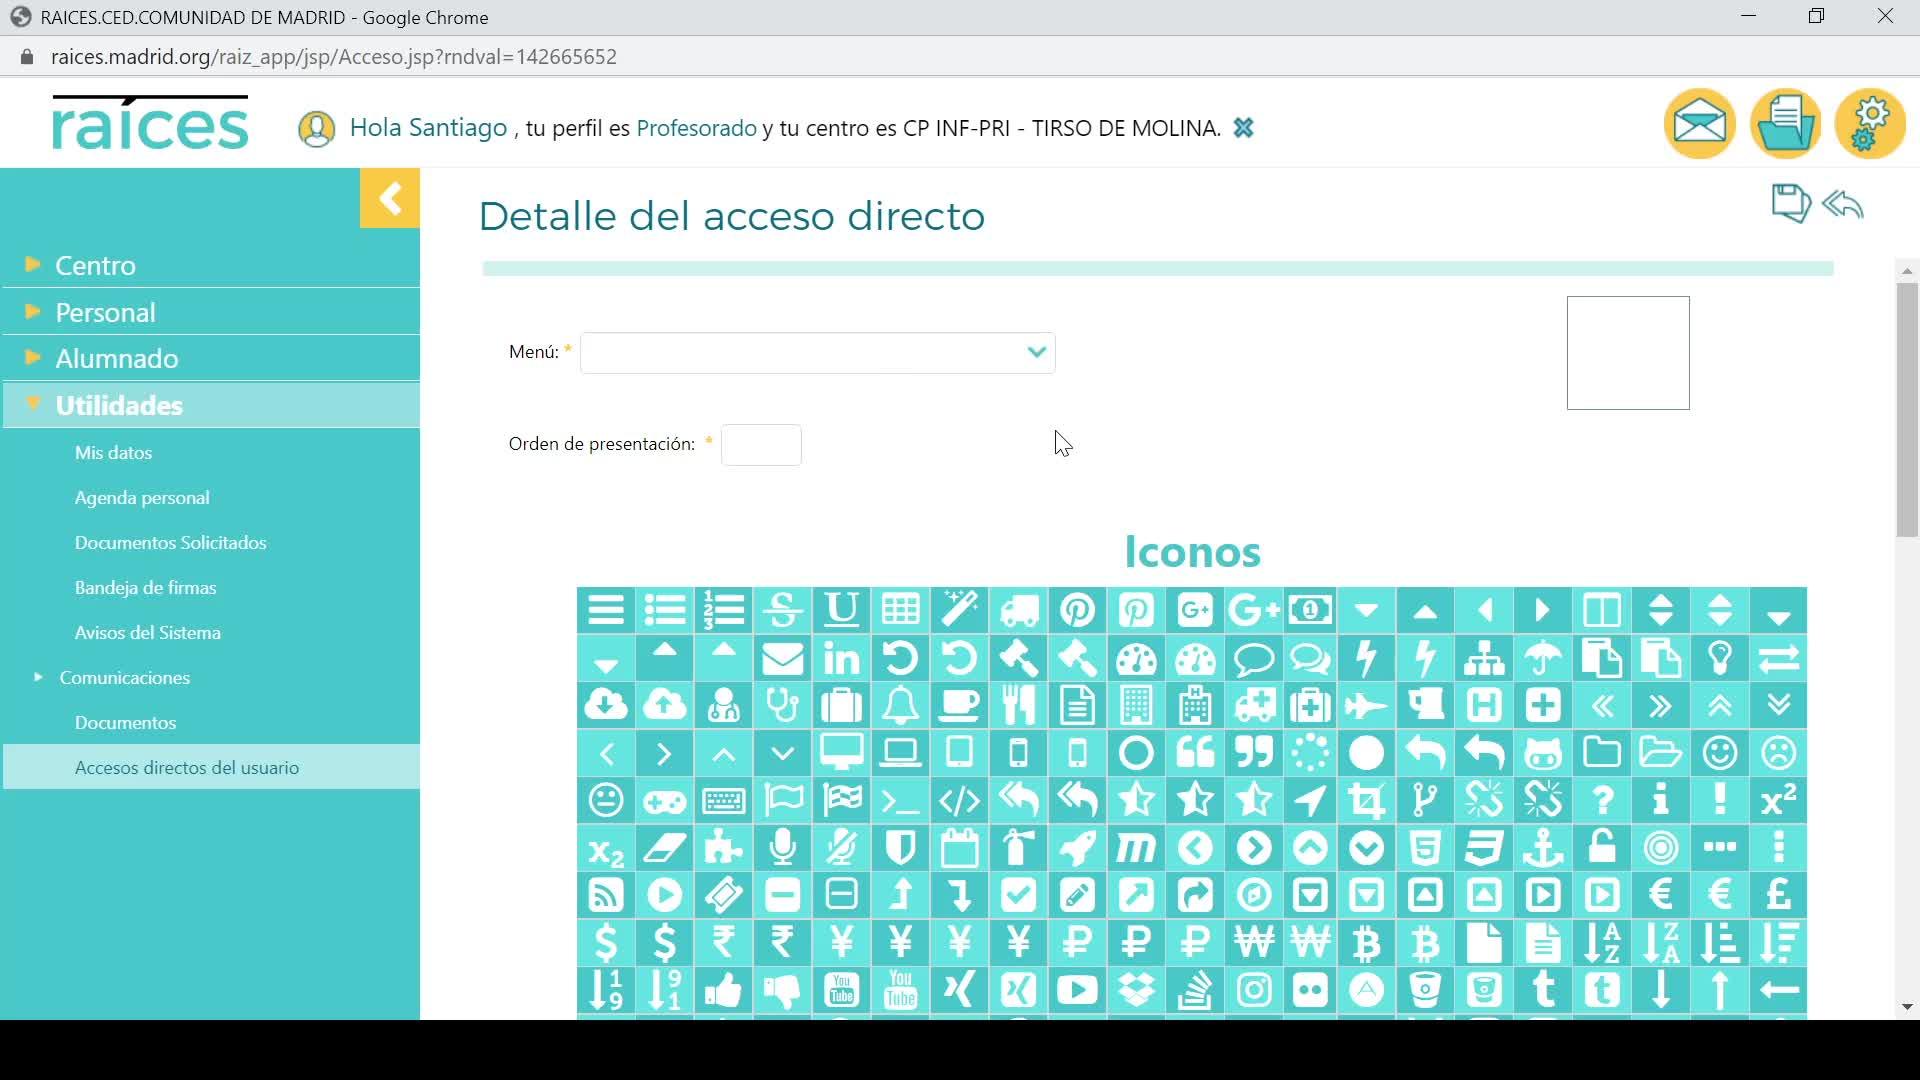Go to Bandeja de firmas

145,587
